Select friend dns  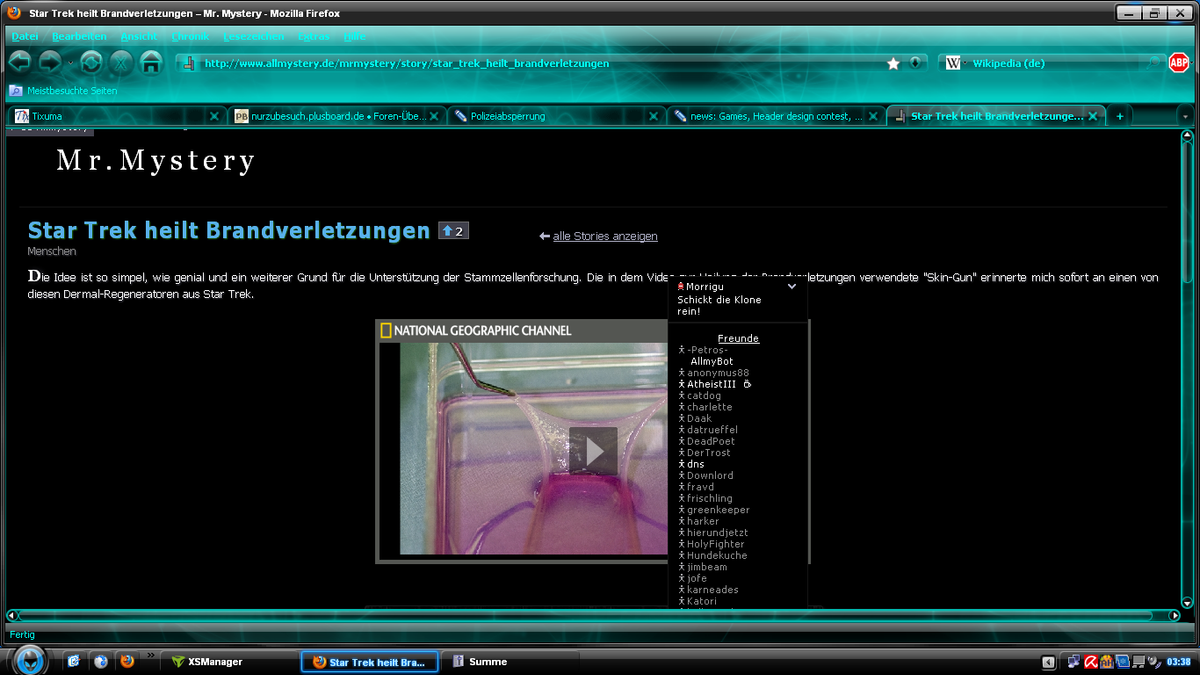tap(696, 464)
